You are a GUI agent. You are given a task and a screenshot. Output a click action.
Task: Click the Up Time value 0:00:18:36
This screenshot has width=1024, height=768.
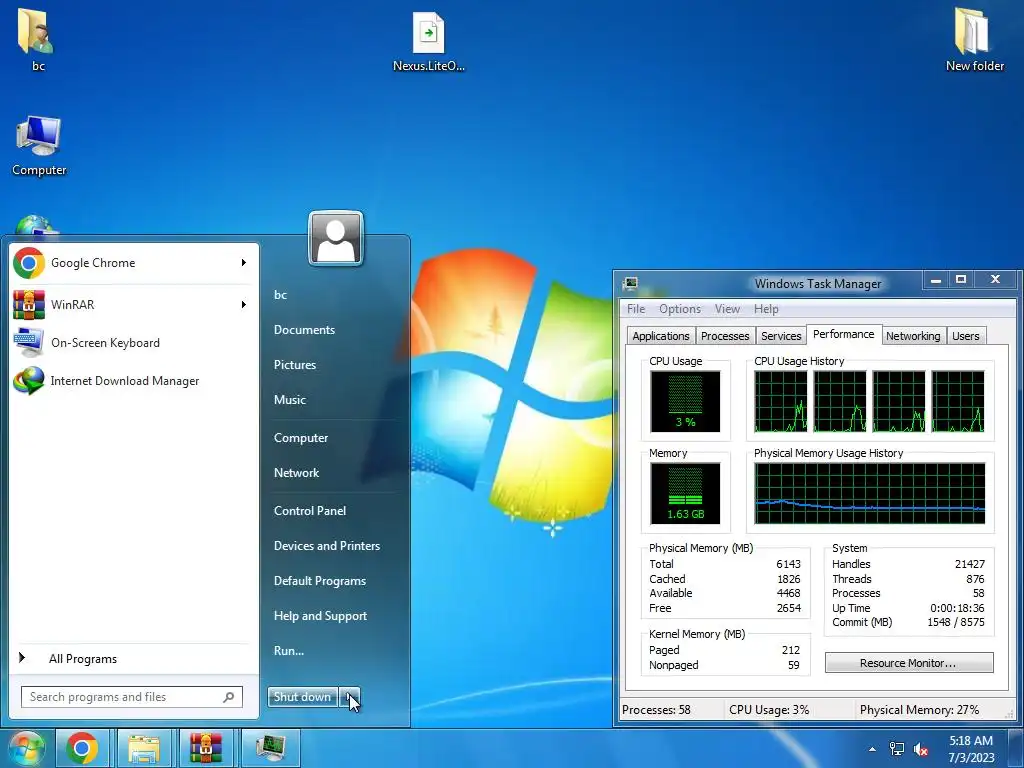click(x=957, y=608)
